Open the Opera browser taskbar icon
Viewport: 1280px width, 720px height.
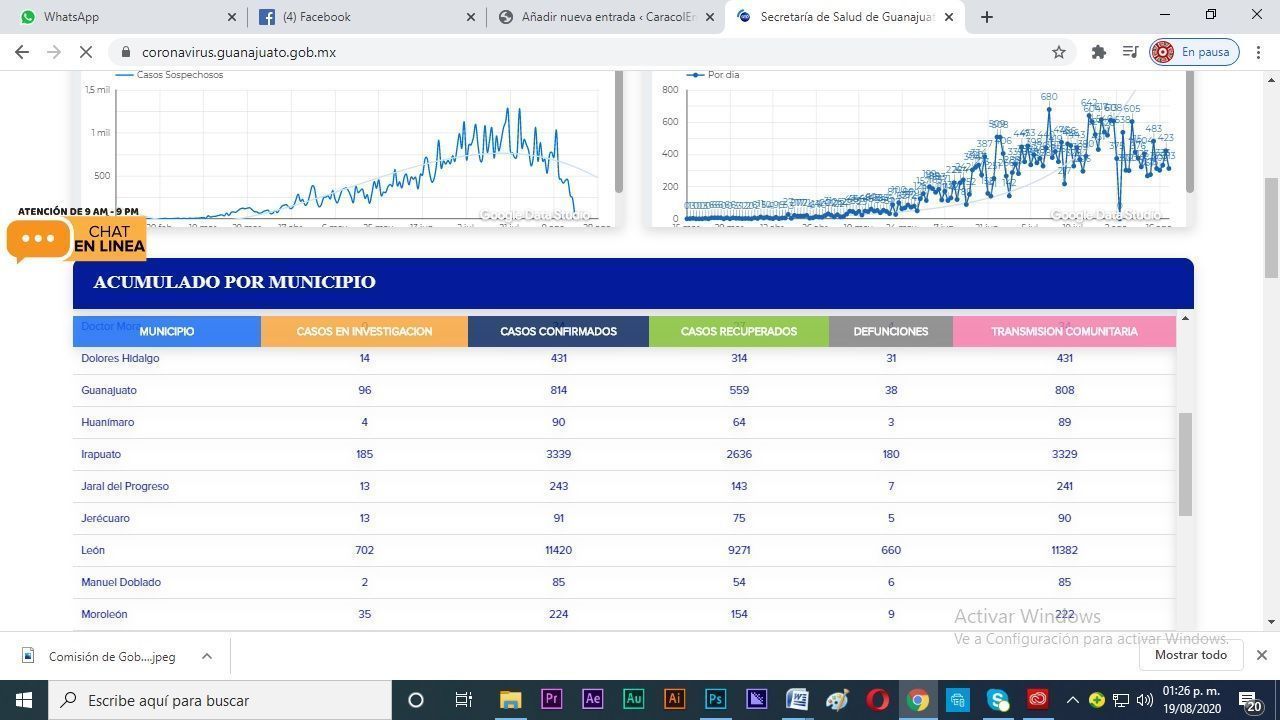877,700
